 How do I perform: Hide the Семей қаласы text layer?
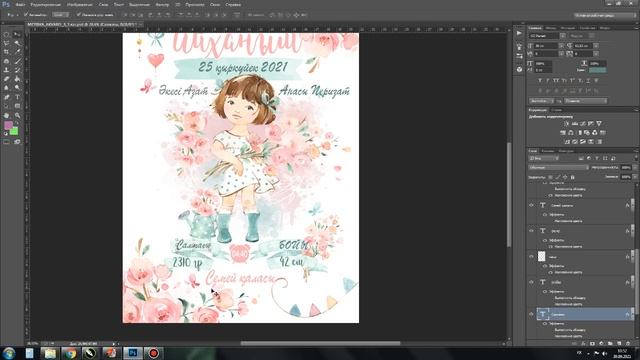click(x=531, y=205)
